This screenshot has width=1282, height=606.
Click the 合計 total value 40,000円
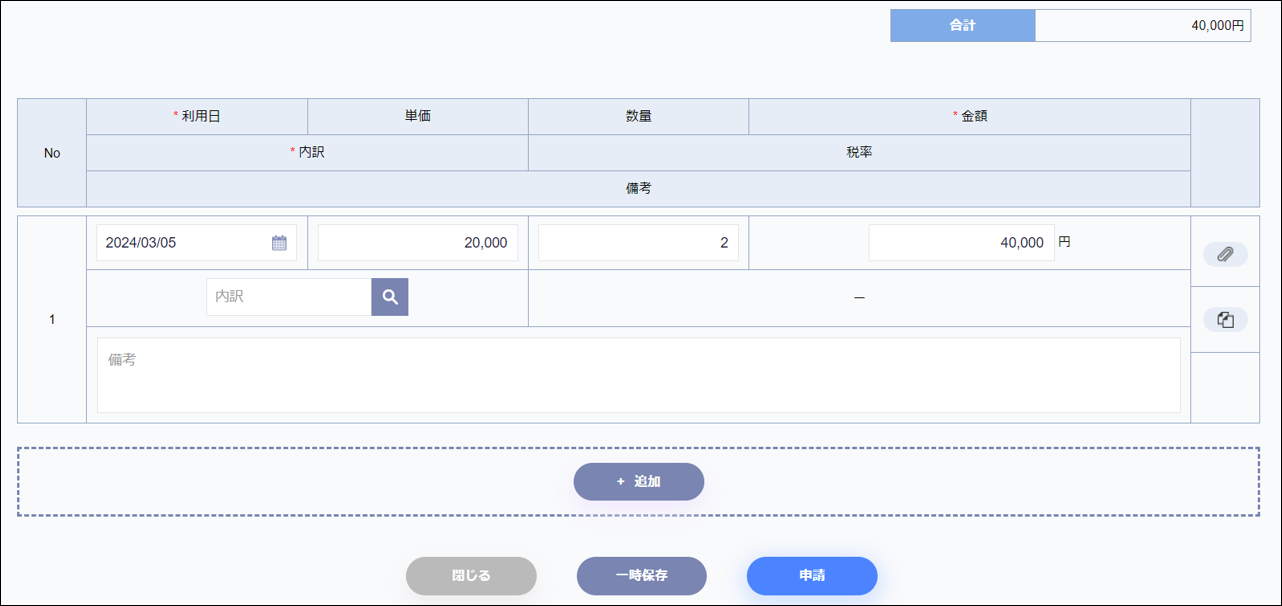(1143, 26)
